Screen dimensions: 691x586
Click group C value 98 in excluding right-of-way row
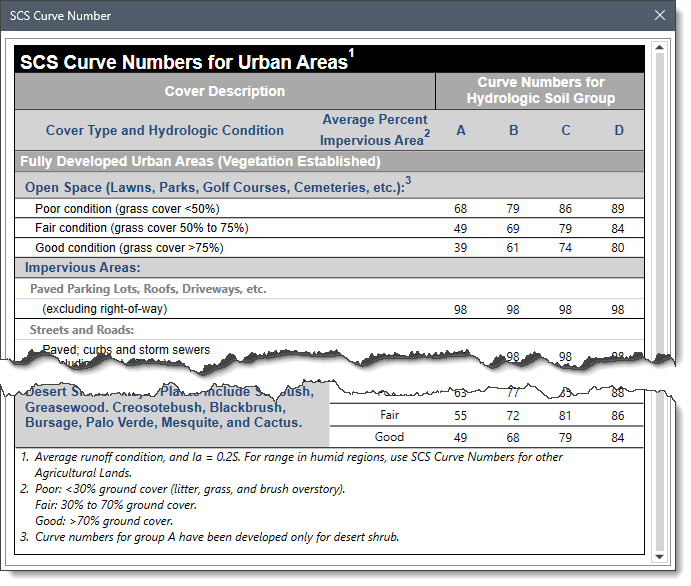[565, 310]
